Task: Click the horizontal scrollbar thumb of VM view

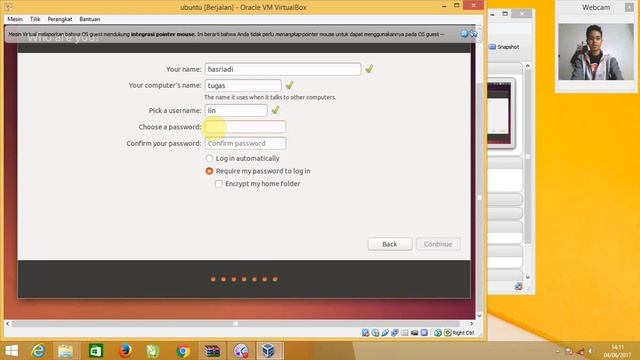Action: (x=236, y=324)
